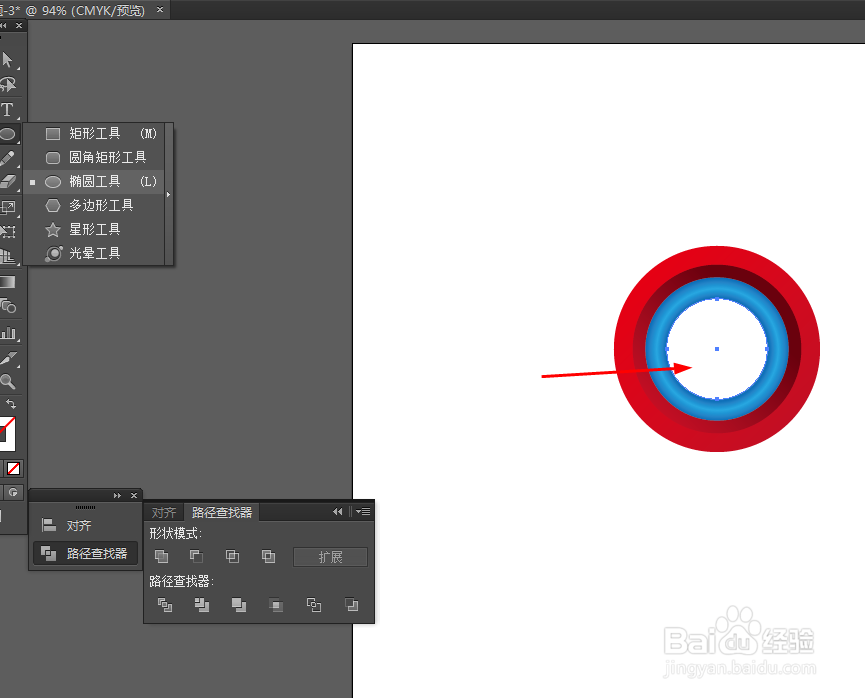Select the Eraser tool
The image size is (865, 698).
click(x=7, y=182)
